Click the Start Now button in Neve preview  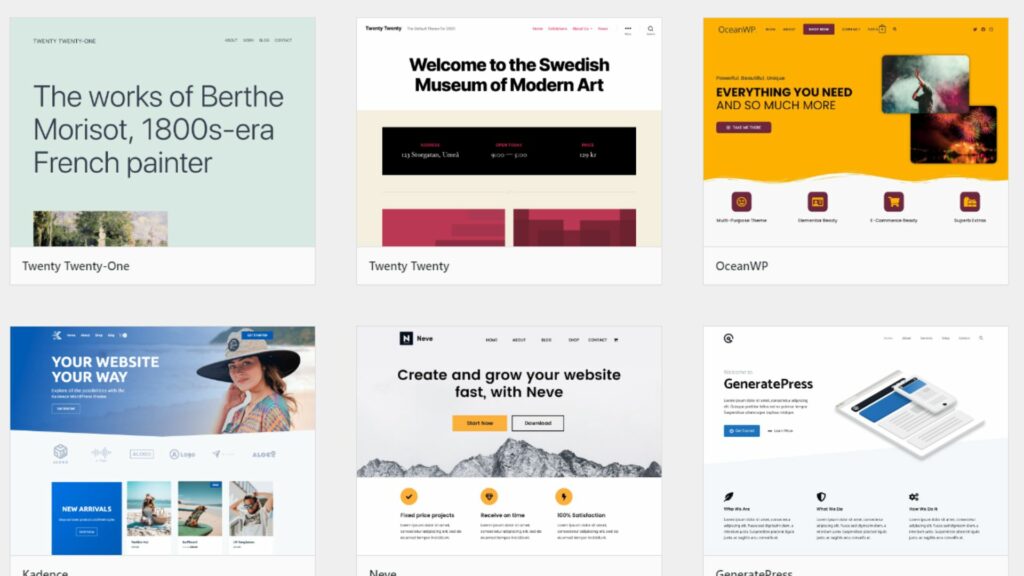tap(479, 423)
